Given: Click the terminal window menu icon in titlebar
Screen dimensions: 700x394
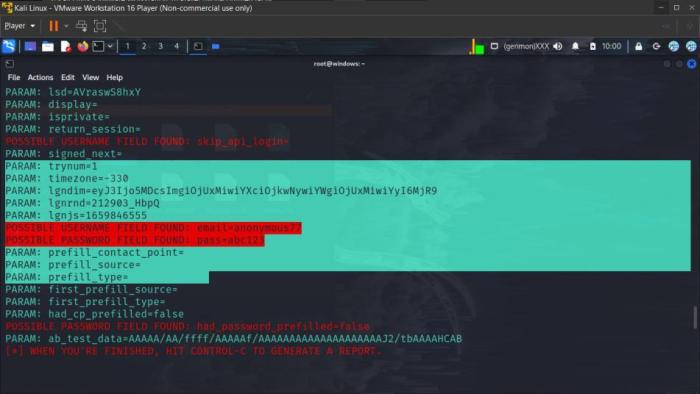Looking at the screenshot, I should click(x=9, y=64).
